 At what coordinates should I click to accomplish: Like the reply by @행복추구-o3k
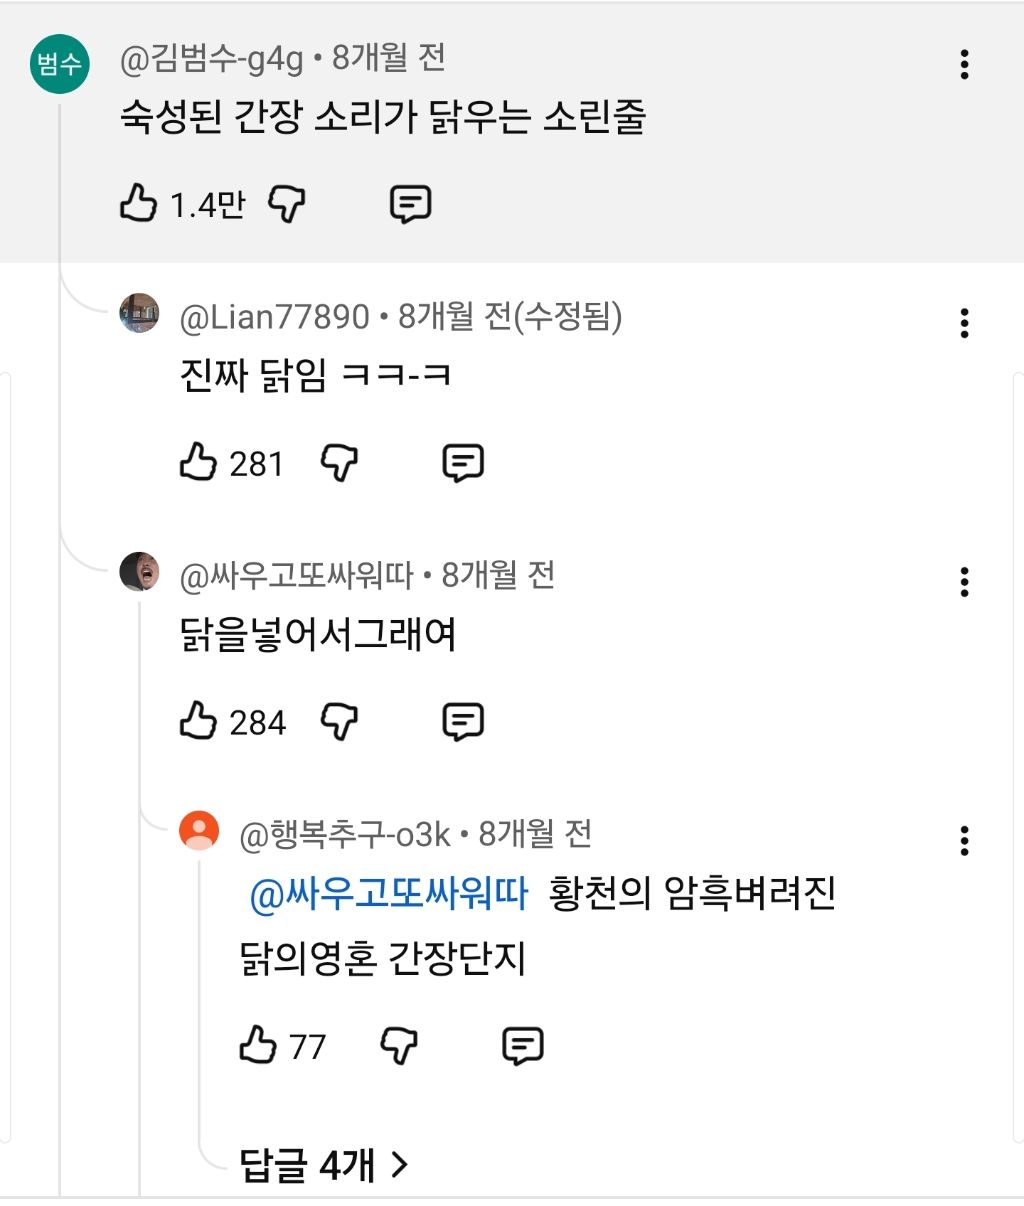(258, 1046)
